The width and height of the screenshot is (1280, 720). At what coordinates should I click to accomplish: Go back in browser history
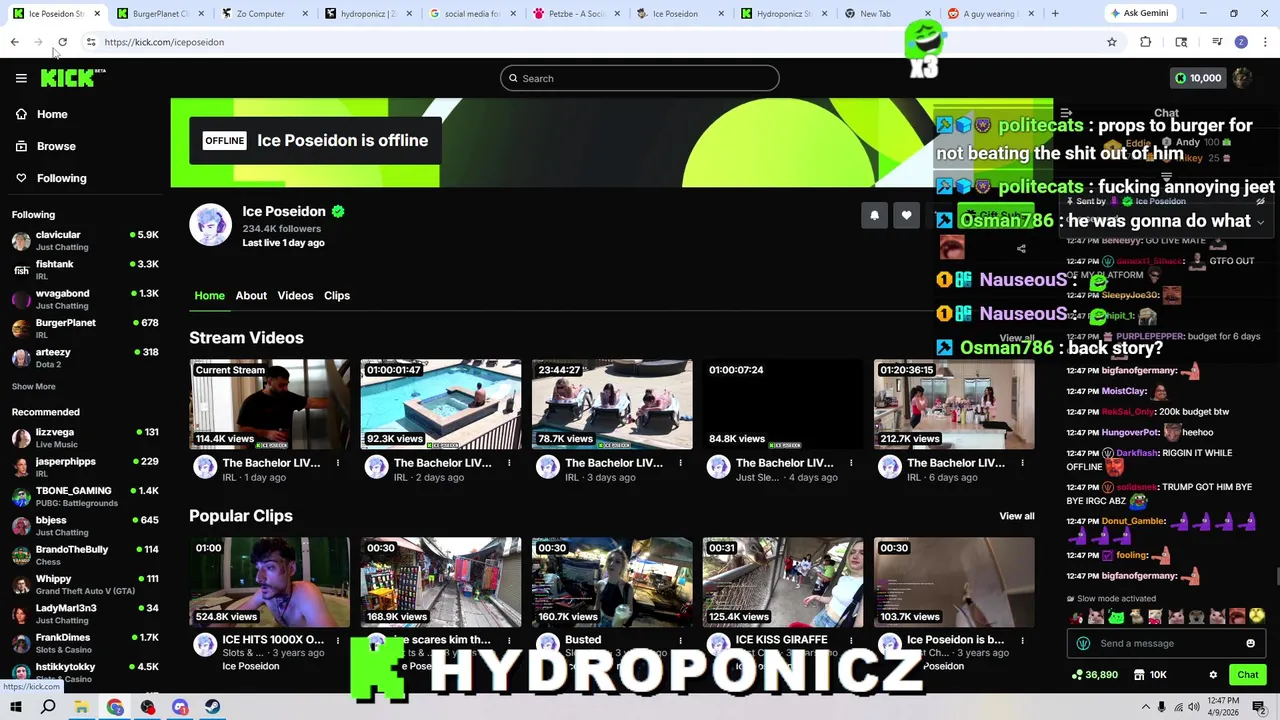coord(14,42)
